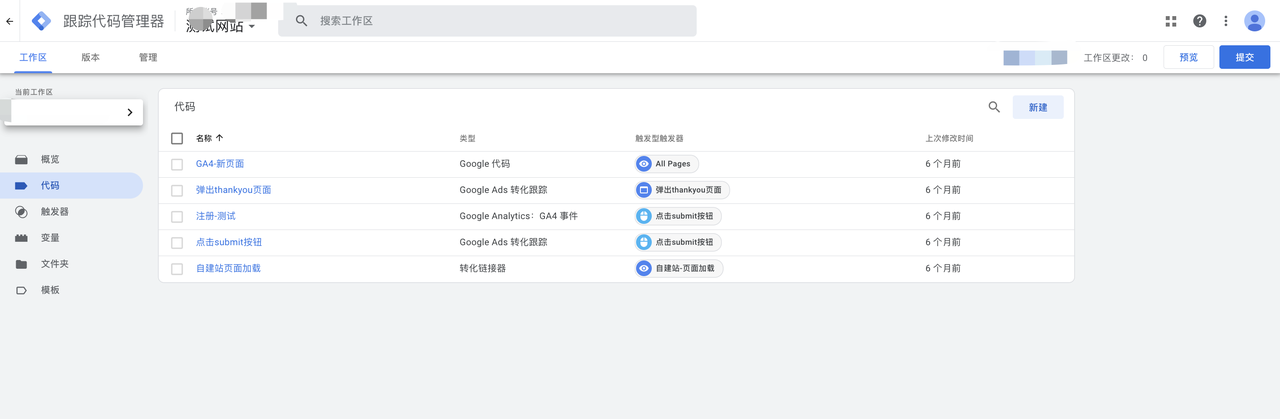Click the 触发型触发器 column header

coord(659,138)
